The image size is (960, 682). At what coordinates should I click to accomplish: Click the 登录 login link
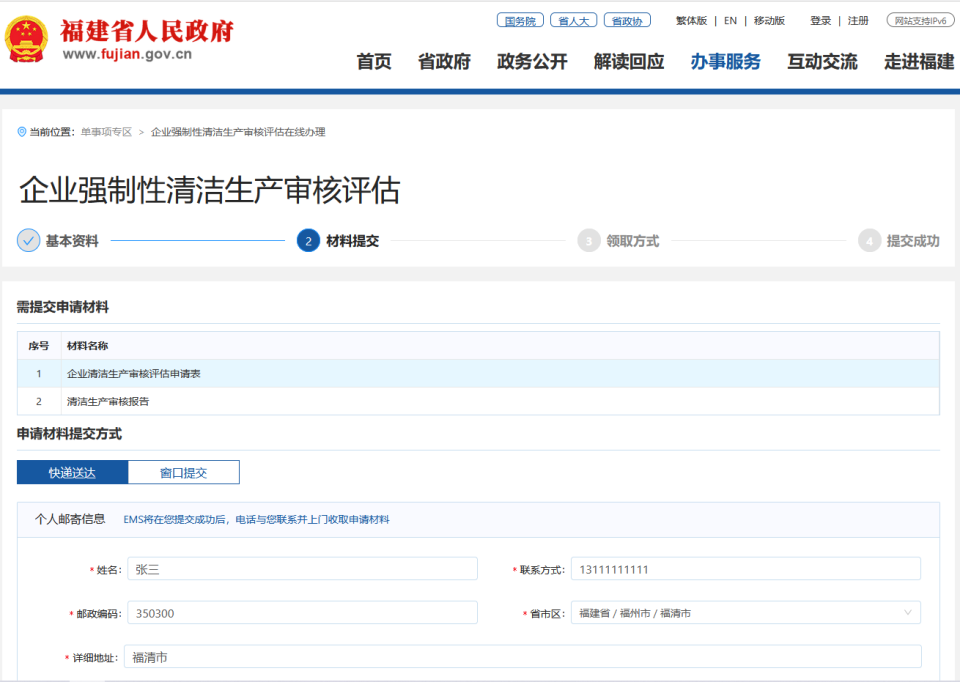pos(820,21)
